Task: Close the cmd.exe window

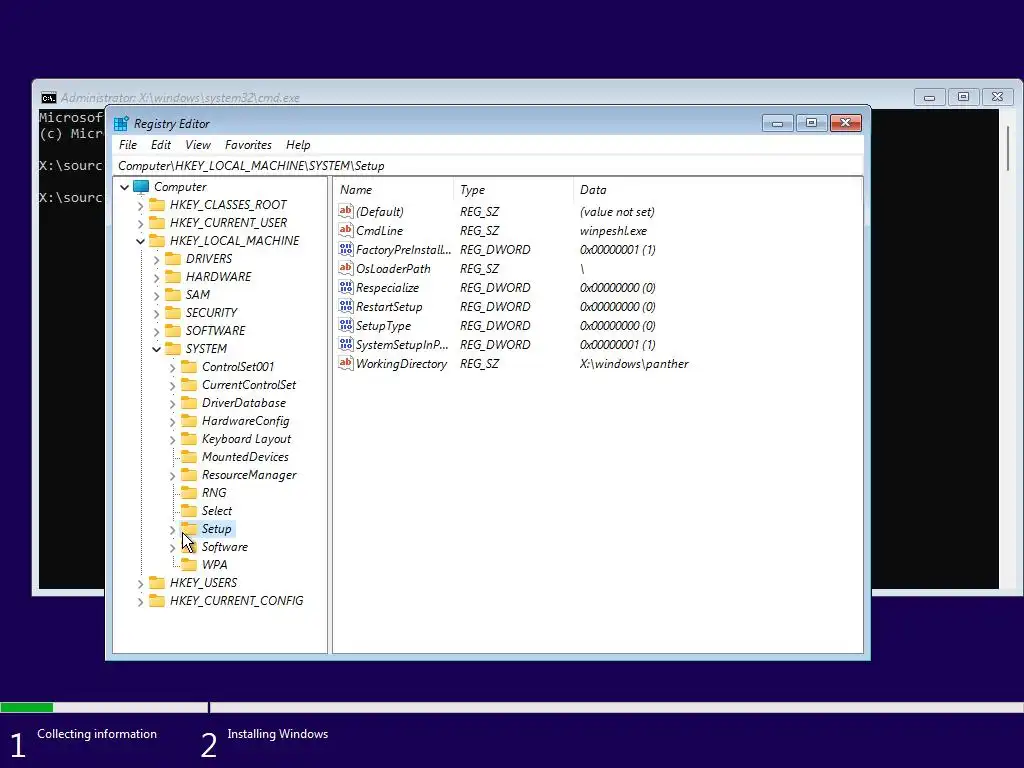Action: (997, 97)
